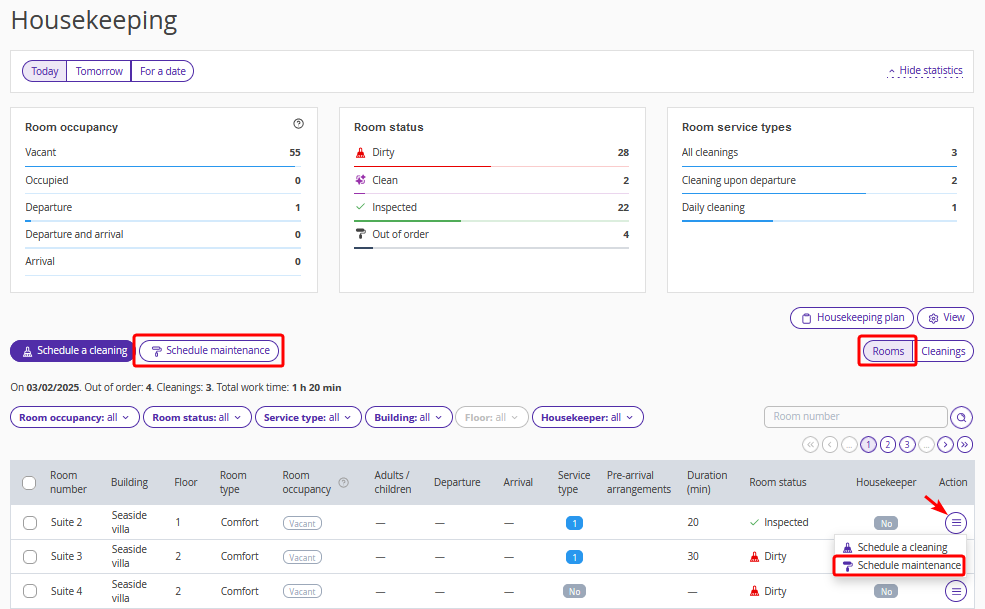Click into the Room number search field

pos(855,417)
